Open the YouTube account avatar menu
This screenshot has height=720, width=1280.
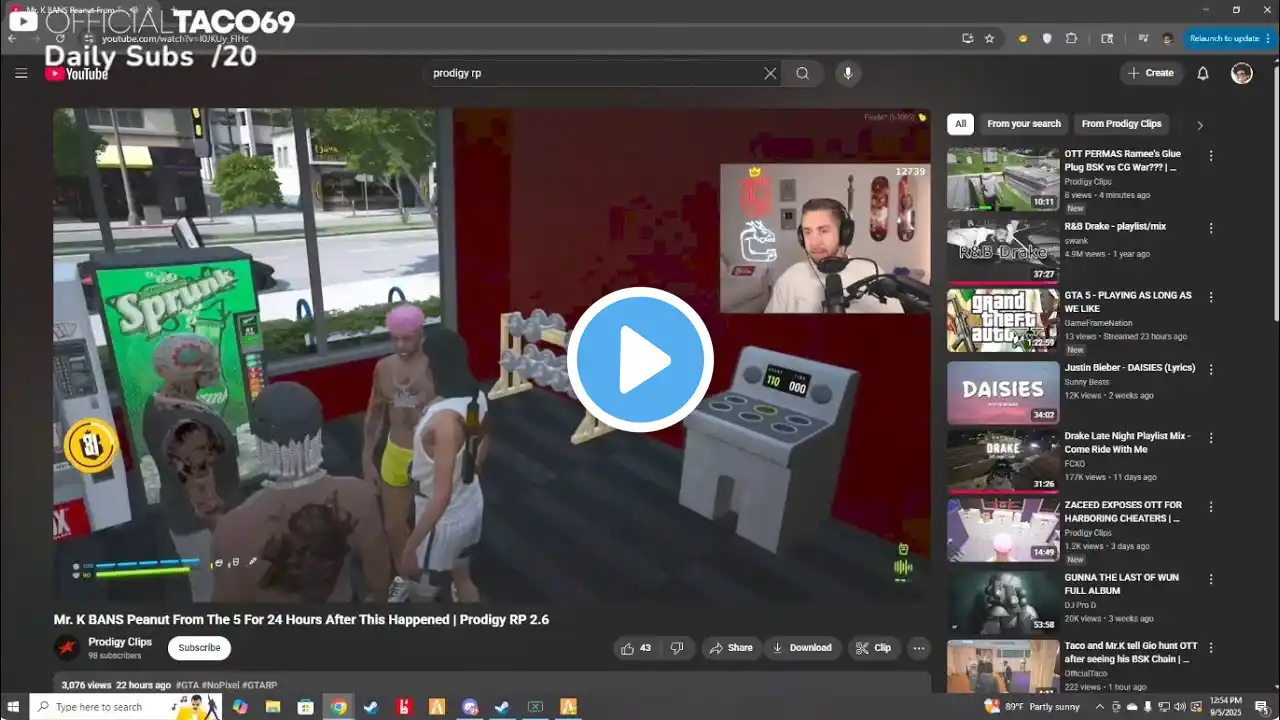click(x=1242, y=73)
